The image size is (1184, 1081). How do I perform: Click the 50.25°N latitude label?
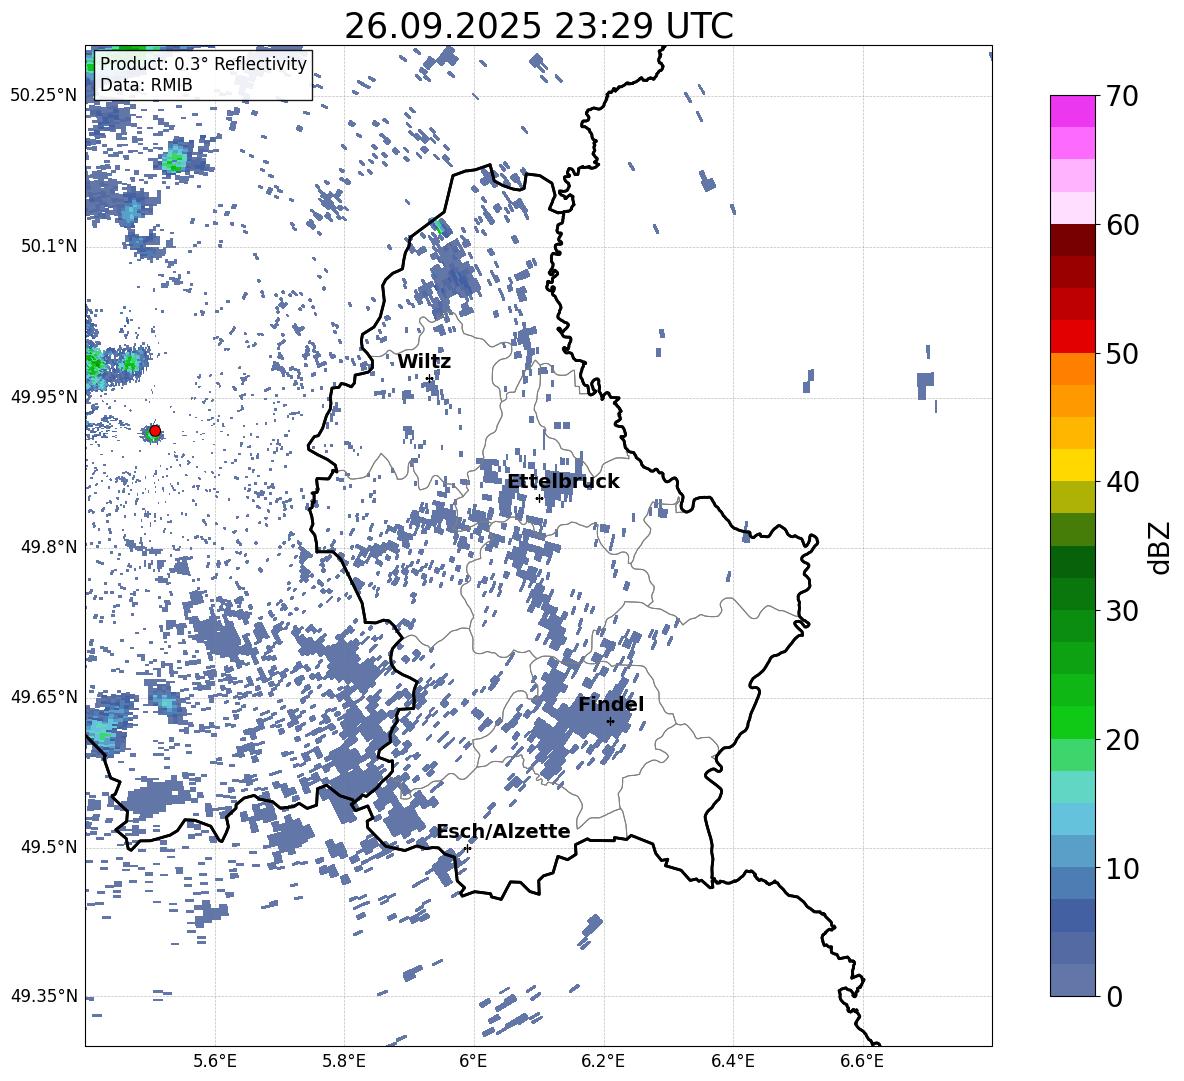pos(44,96)
